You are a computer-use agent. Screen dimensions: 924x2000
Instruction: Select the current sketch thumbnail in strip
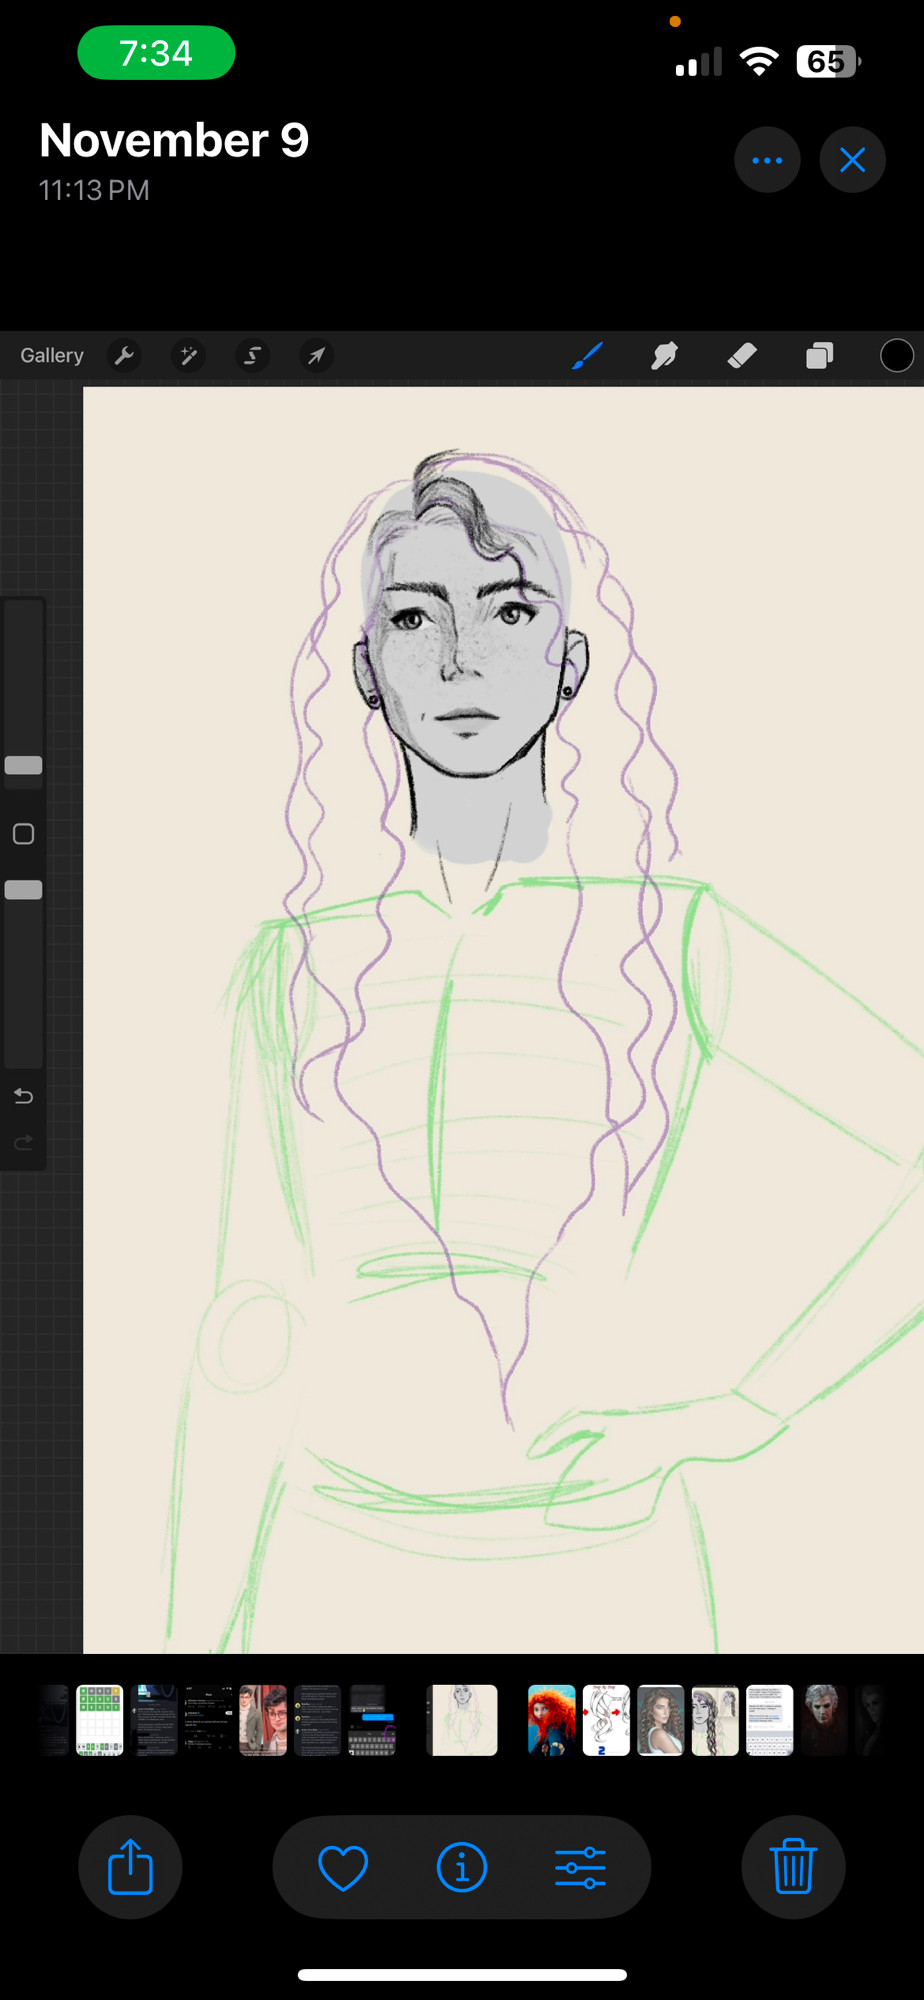(462, 1720)
